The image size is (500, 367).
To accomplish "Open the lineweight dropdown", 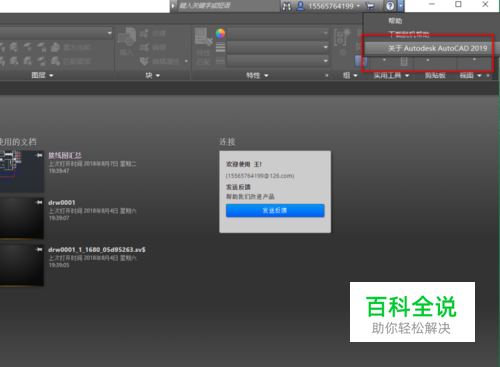I will (x=326, y=47).
